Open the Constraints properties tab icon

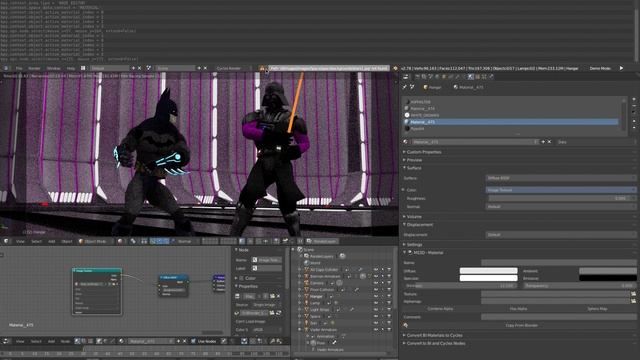[x=451, y=76]
